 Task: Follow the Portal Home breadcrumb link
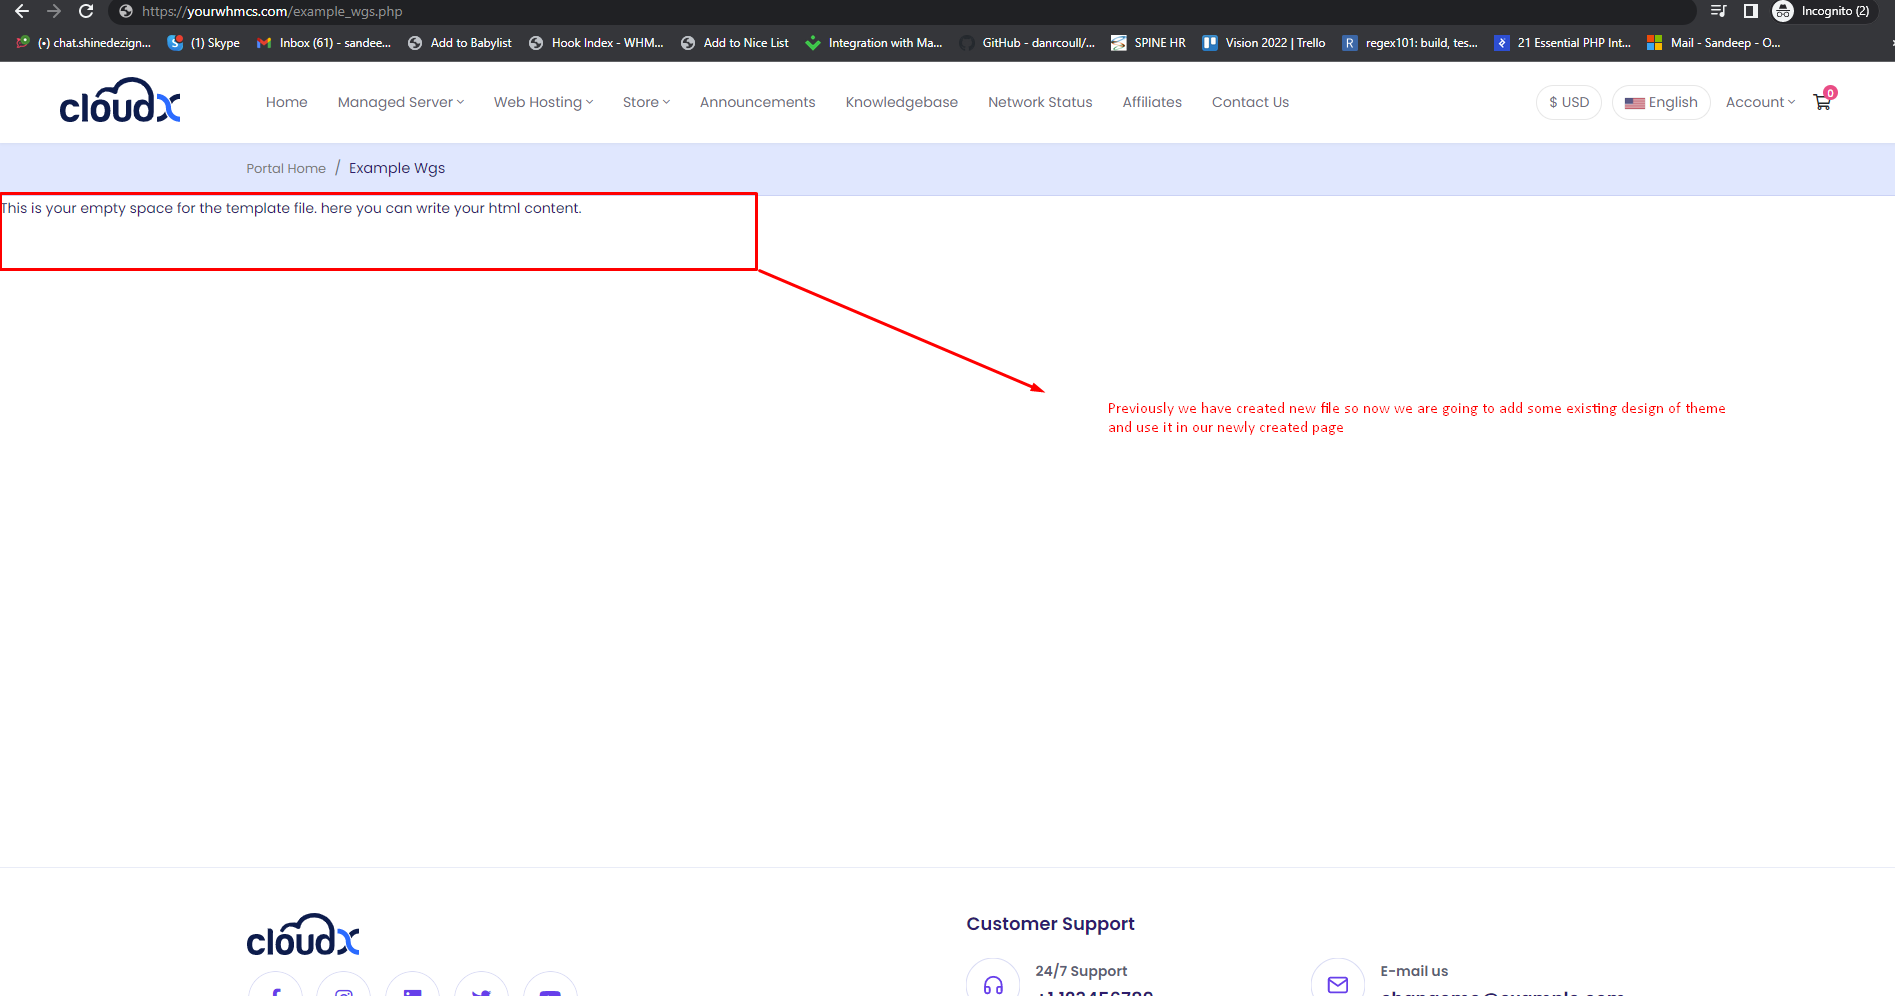tap(286, 168)
